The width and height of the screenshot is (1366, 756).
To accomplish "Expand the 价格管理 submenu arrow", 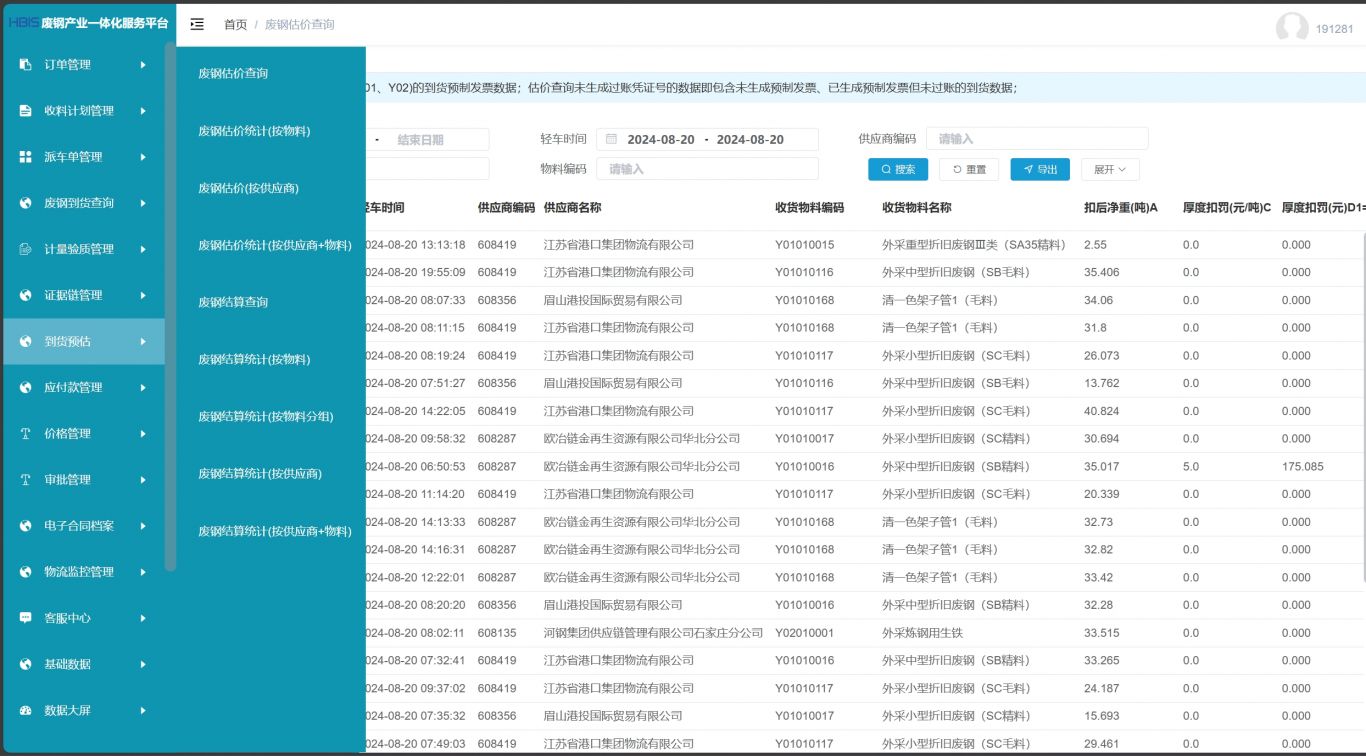I will click(143, 434).
